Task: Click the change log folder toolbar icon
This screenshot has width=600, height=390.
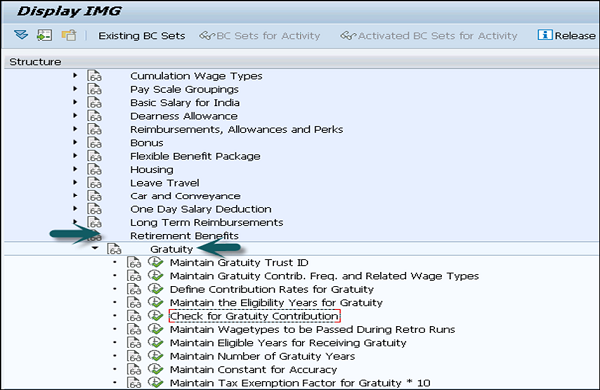Action: point(69,35)
